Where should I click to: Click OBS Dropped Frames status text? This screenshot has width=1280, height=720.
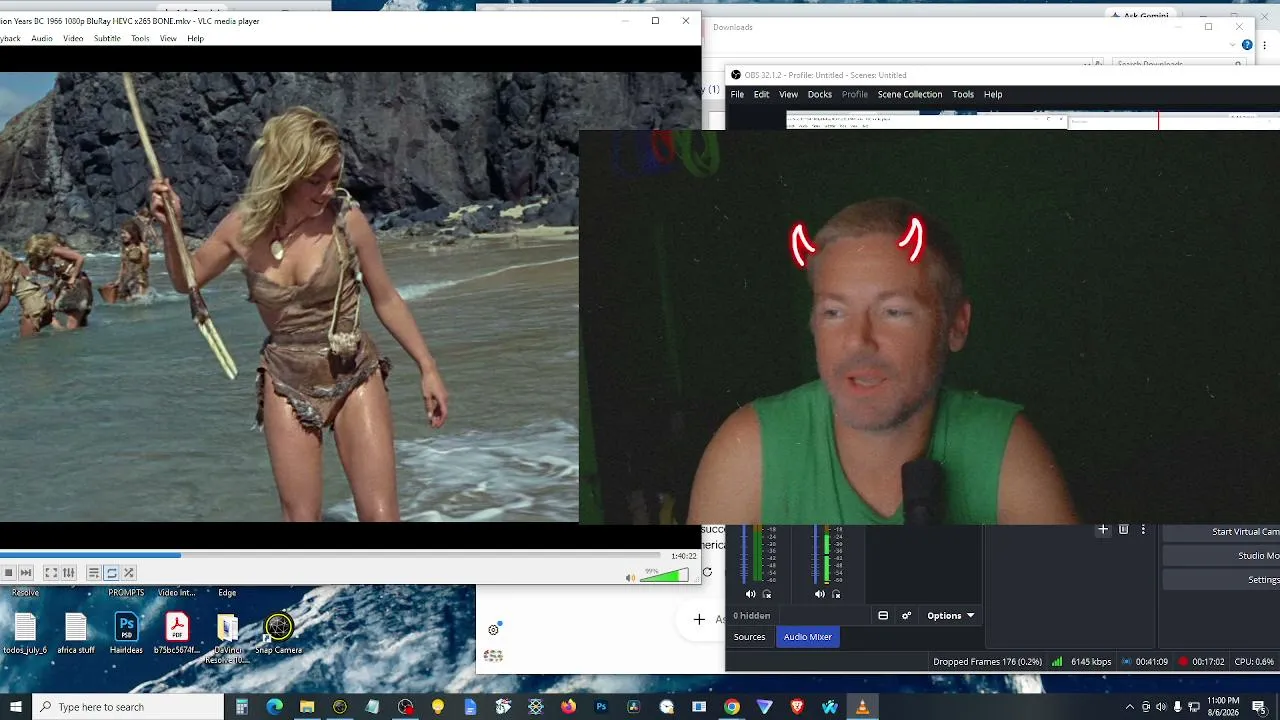pos(987,662)
